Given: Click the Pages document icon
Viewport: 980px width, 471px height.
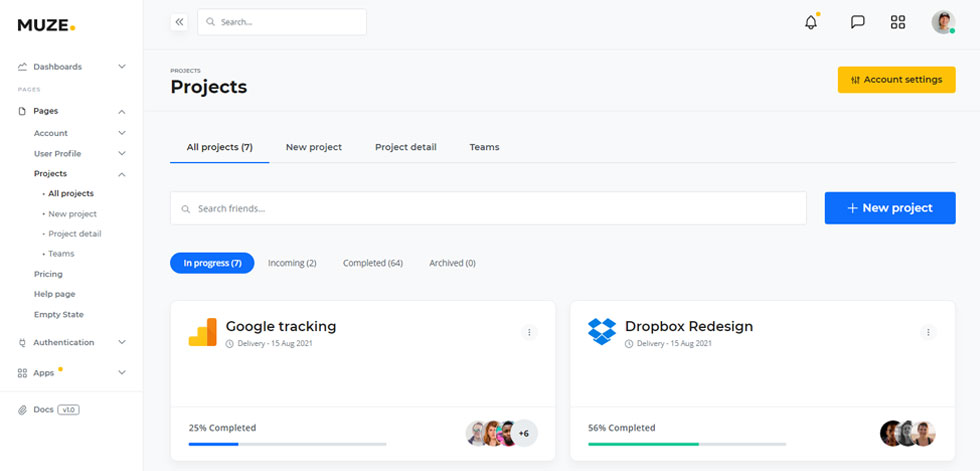Looking at the screenshot, I should tap(22, 111).
